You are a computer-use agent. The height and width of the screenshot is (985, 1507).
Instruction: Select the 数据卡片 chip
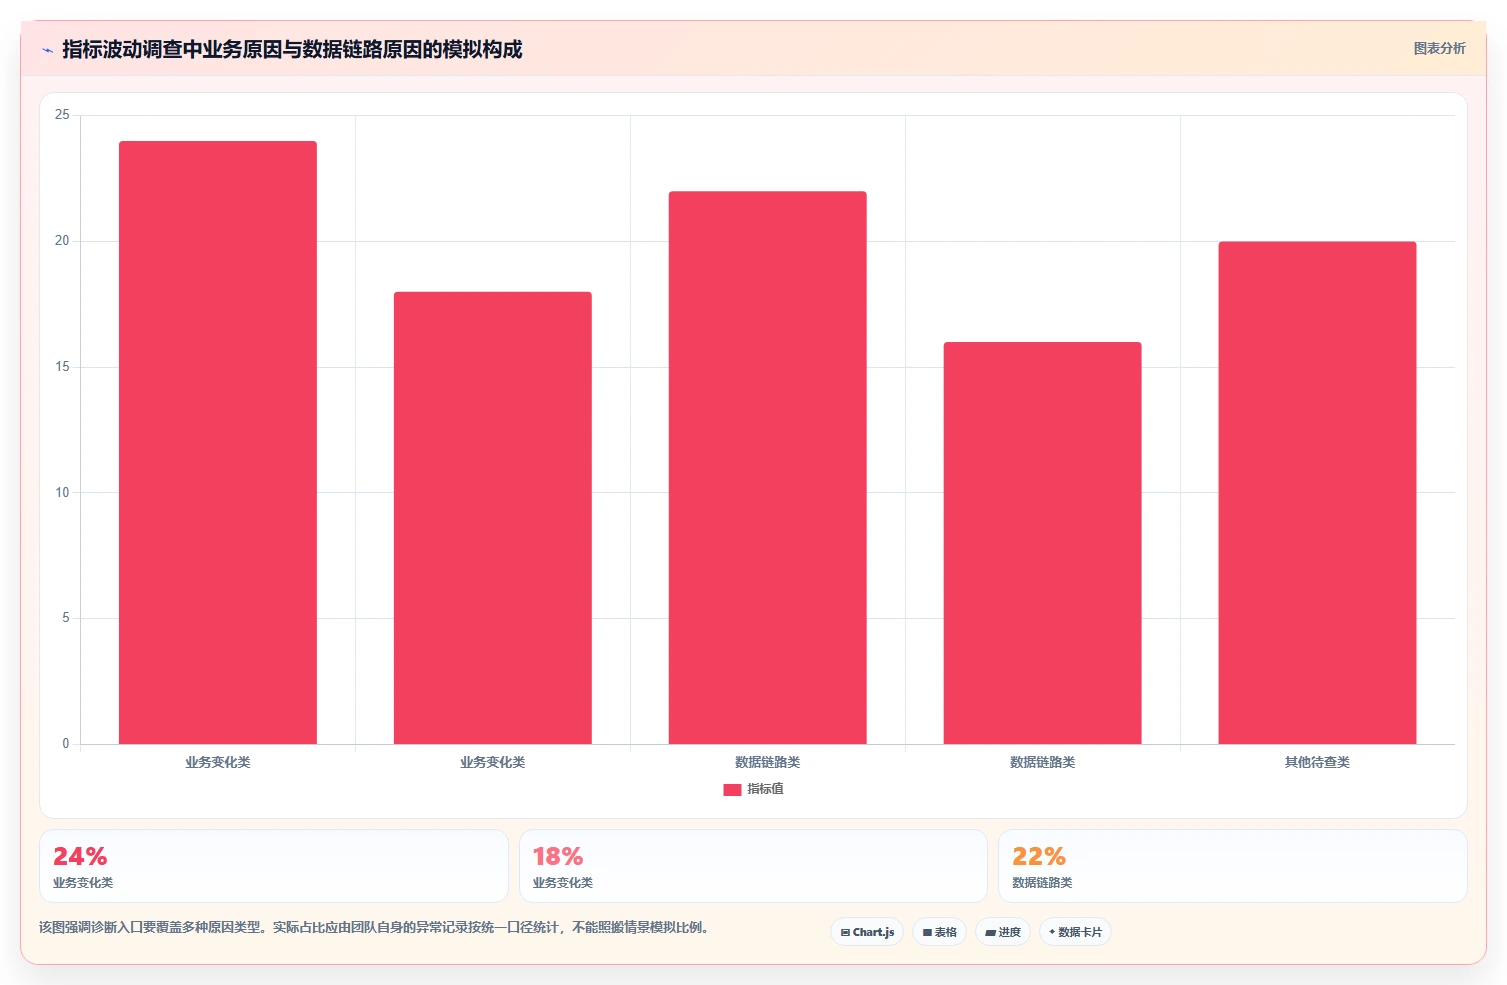[1075, 932]
